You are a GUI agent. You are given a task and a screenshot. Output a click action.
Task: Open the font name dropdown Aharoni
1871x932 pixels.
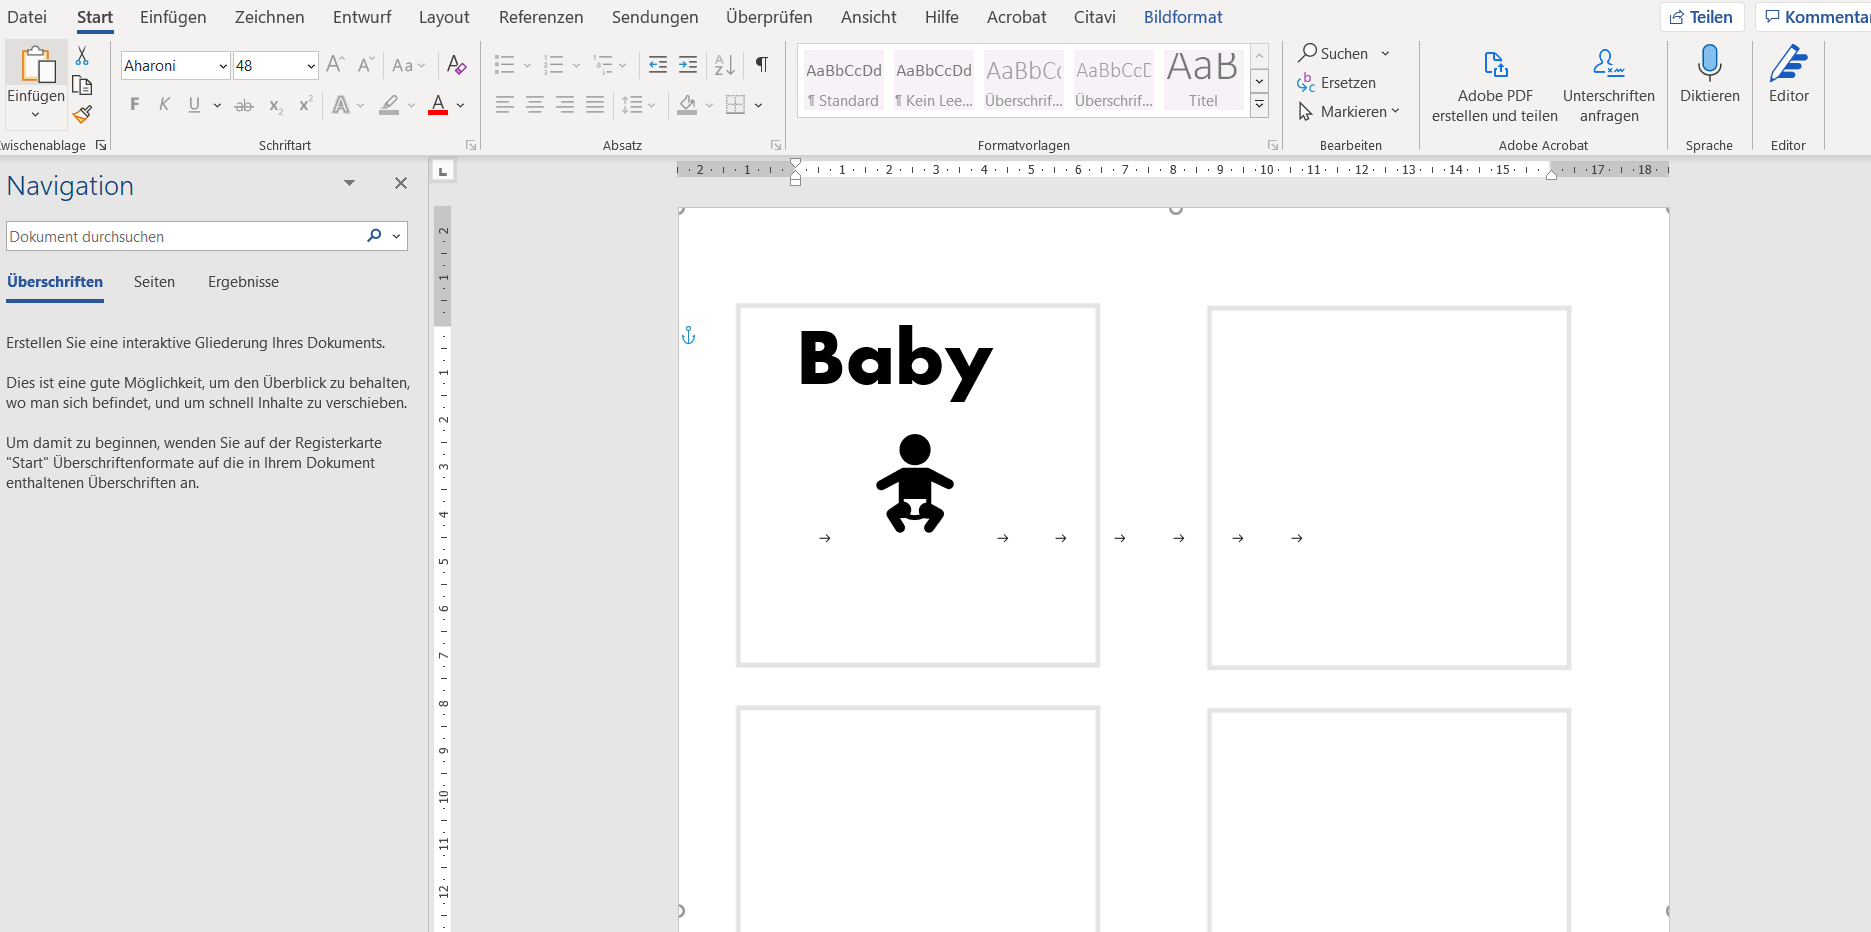223,66
